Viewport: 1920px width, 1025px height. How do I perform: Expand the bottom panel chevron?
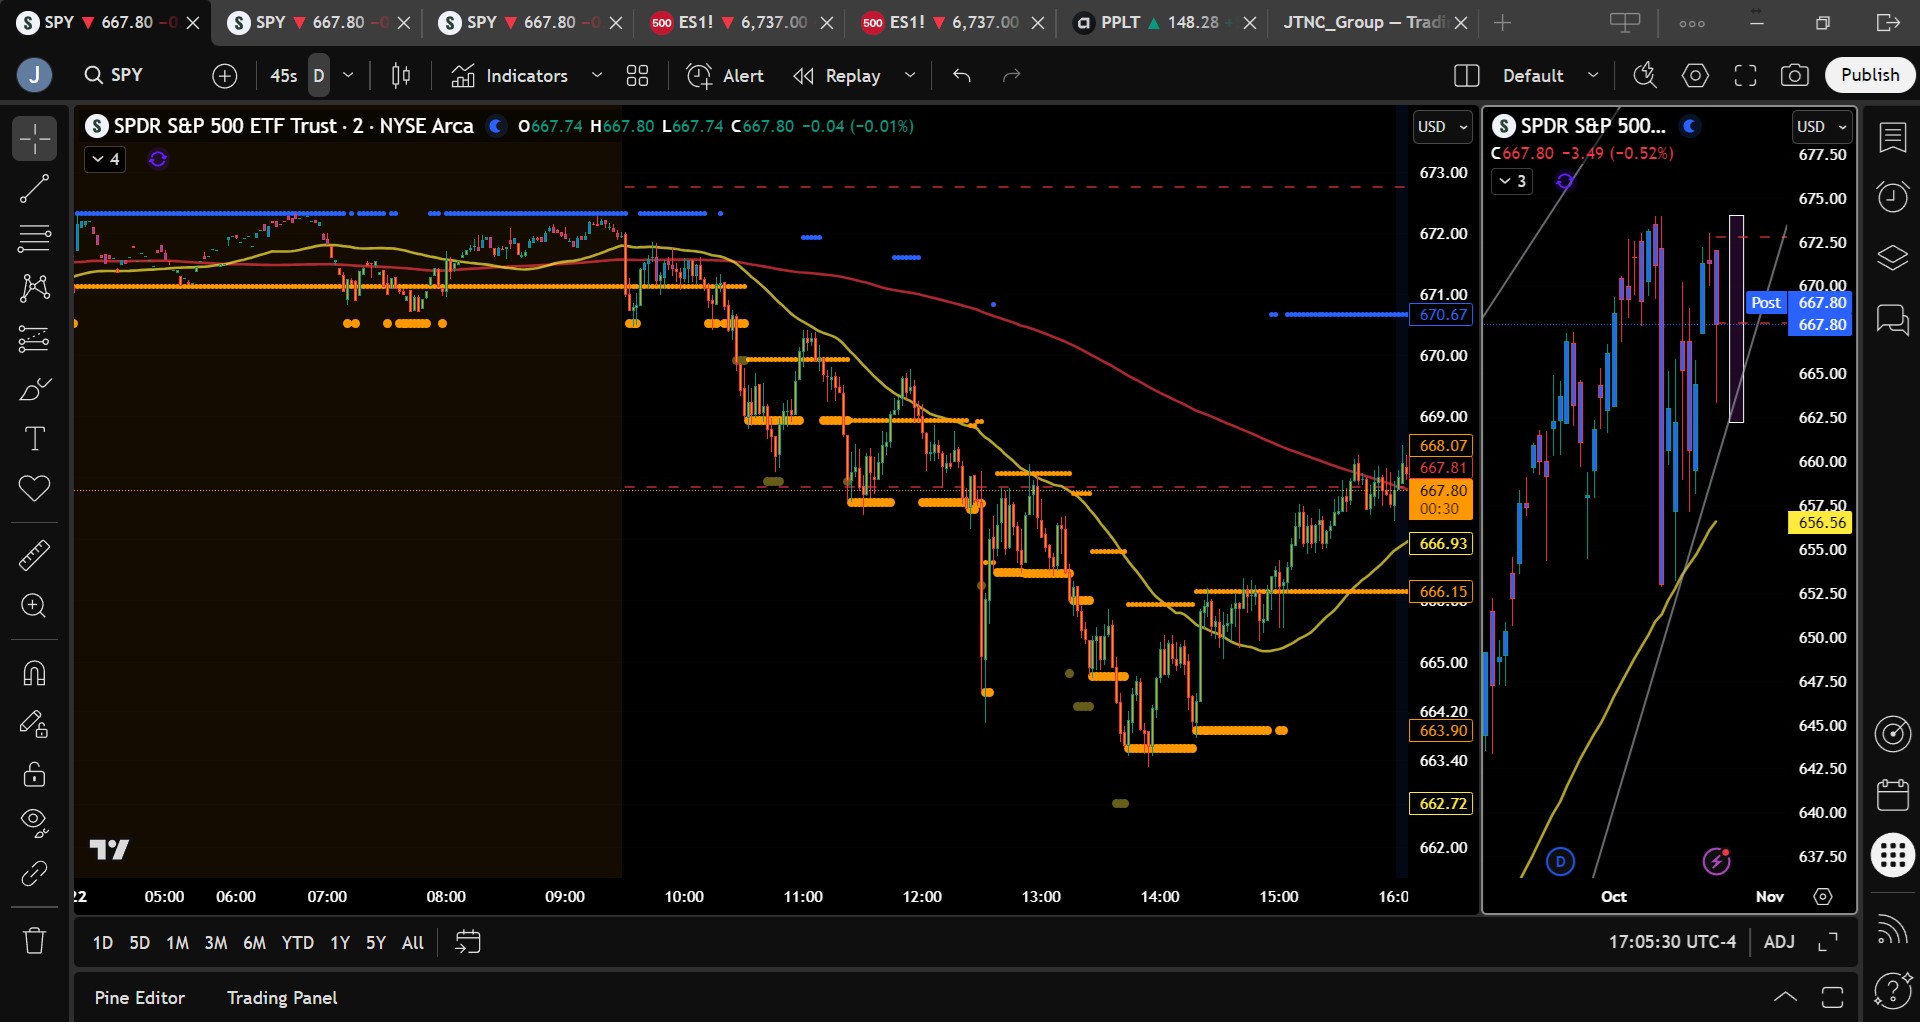tap(1785, 997)
